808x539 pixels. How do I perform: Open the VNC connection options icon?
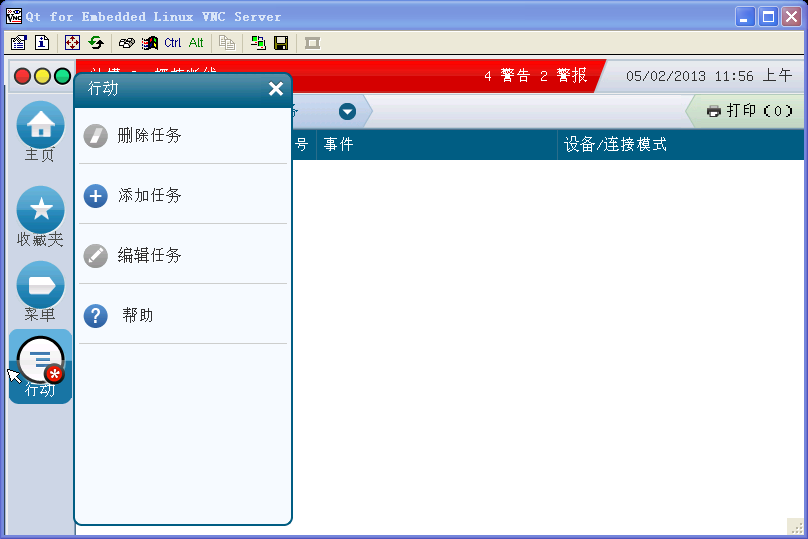click(x=18, y=43)
